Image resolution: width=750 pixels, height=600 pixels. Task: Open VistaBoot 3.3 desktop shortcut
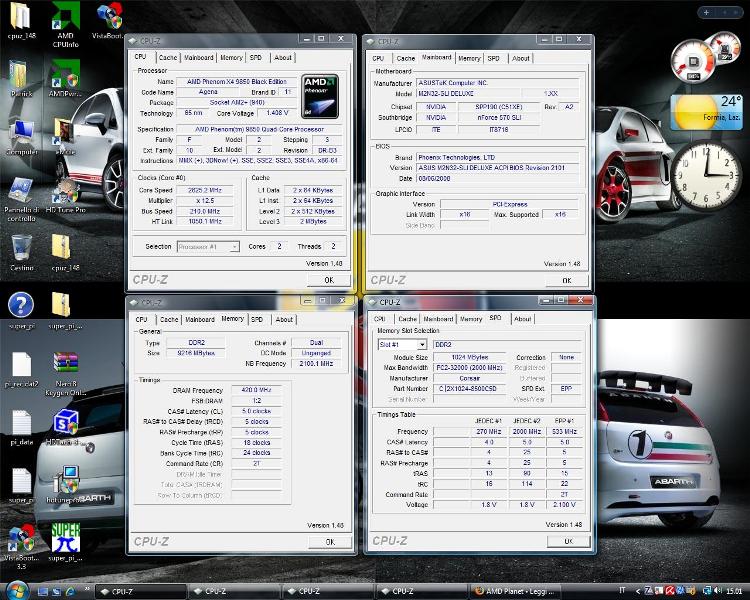click(x=21, y=546)
